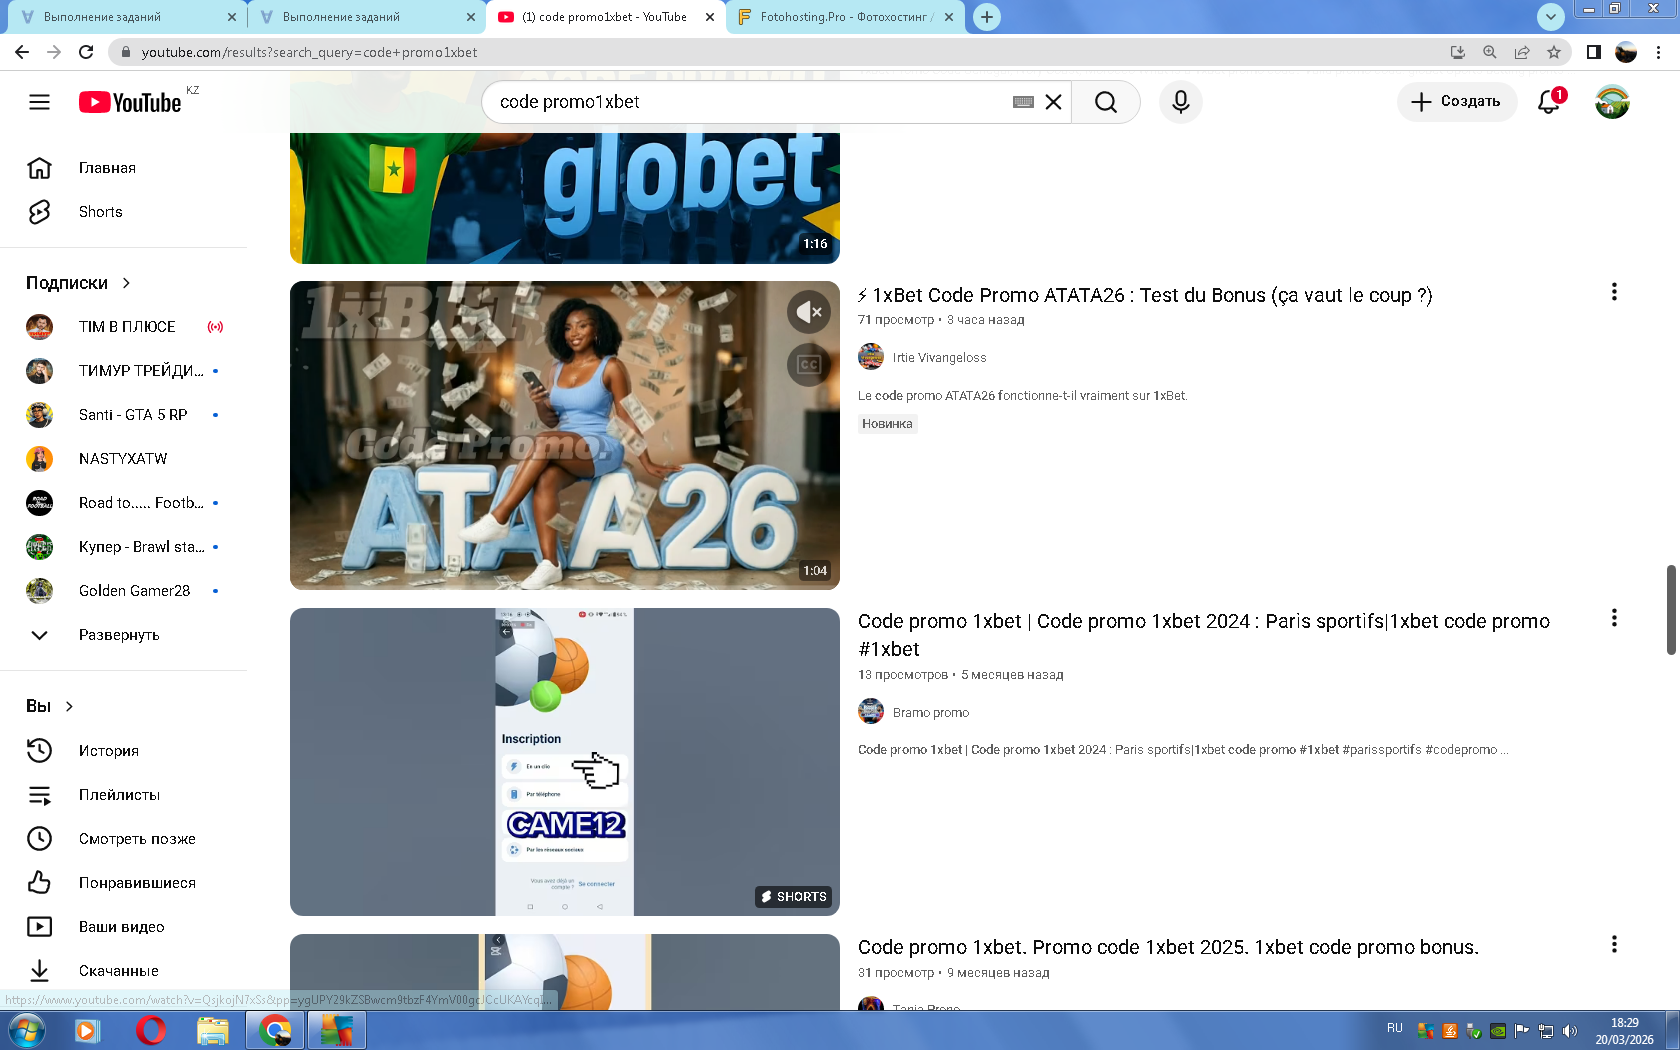
Task: Open the Golden Gamer28 channel
Action: pyautogui.click(x=123, y=591)
